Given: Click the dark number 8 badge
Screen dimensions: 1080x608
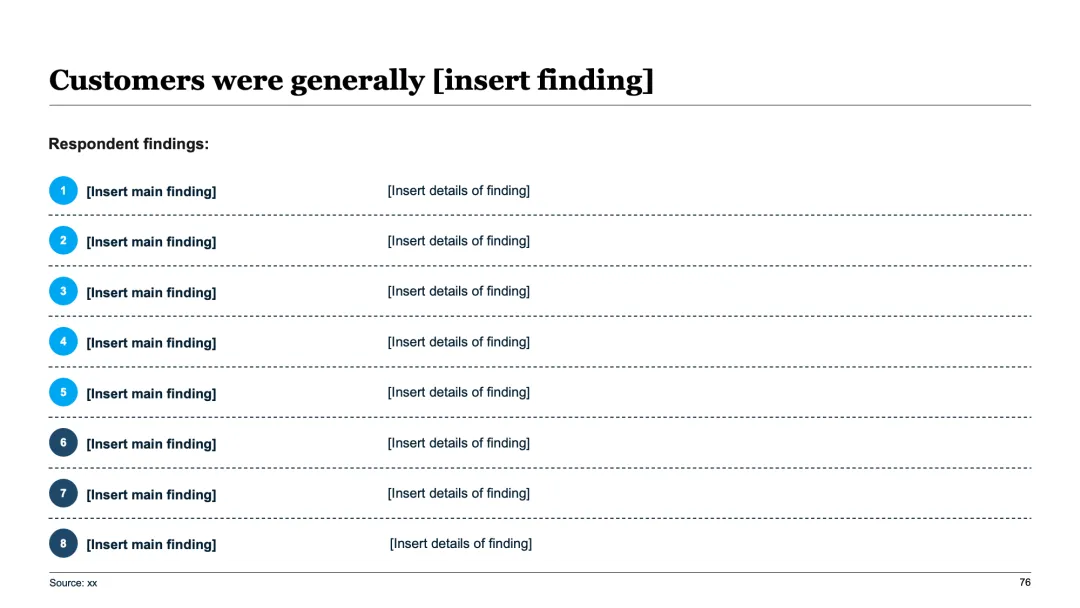Looking at the screenshot, I should pyautogui.click(x=63, y=544).
